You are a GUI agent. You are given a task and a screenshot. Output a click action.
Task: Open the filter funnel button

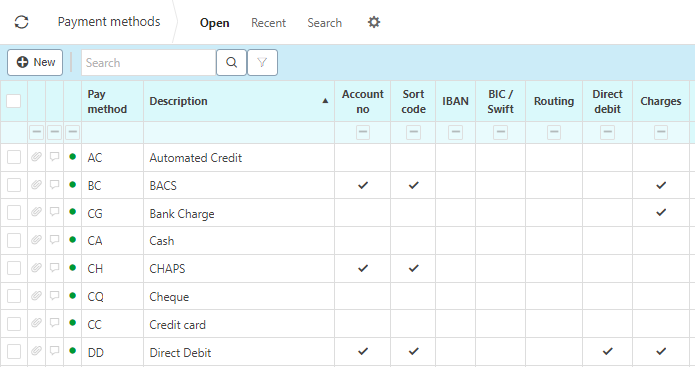[x=262, y=62]
